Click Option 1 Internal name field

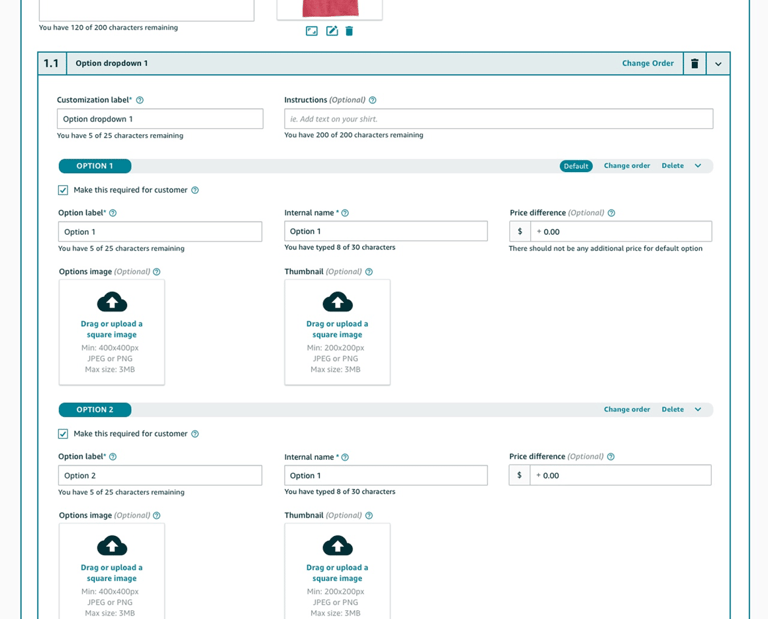(x=386, y=231)
